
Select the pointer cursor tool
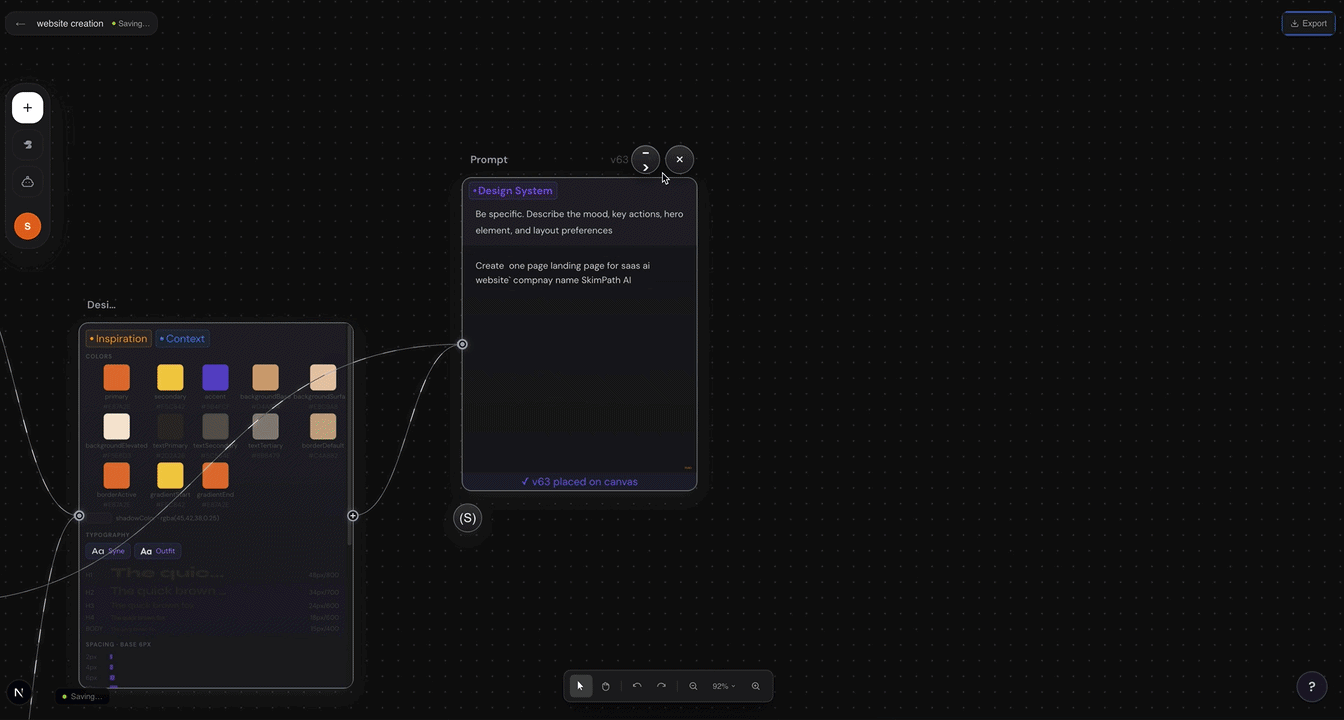580,686
